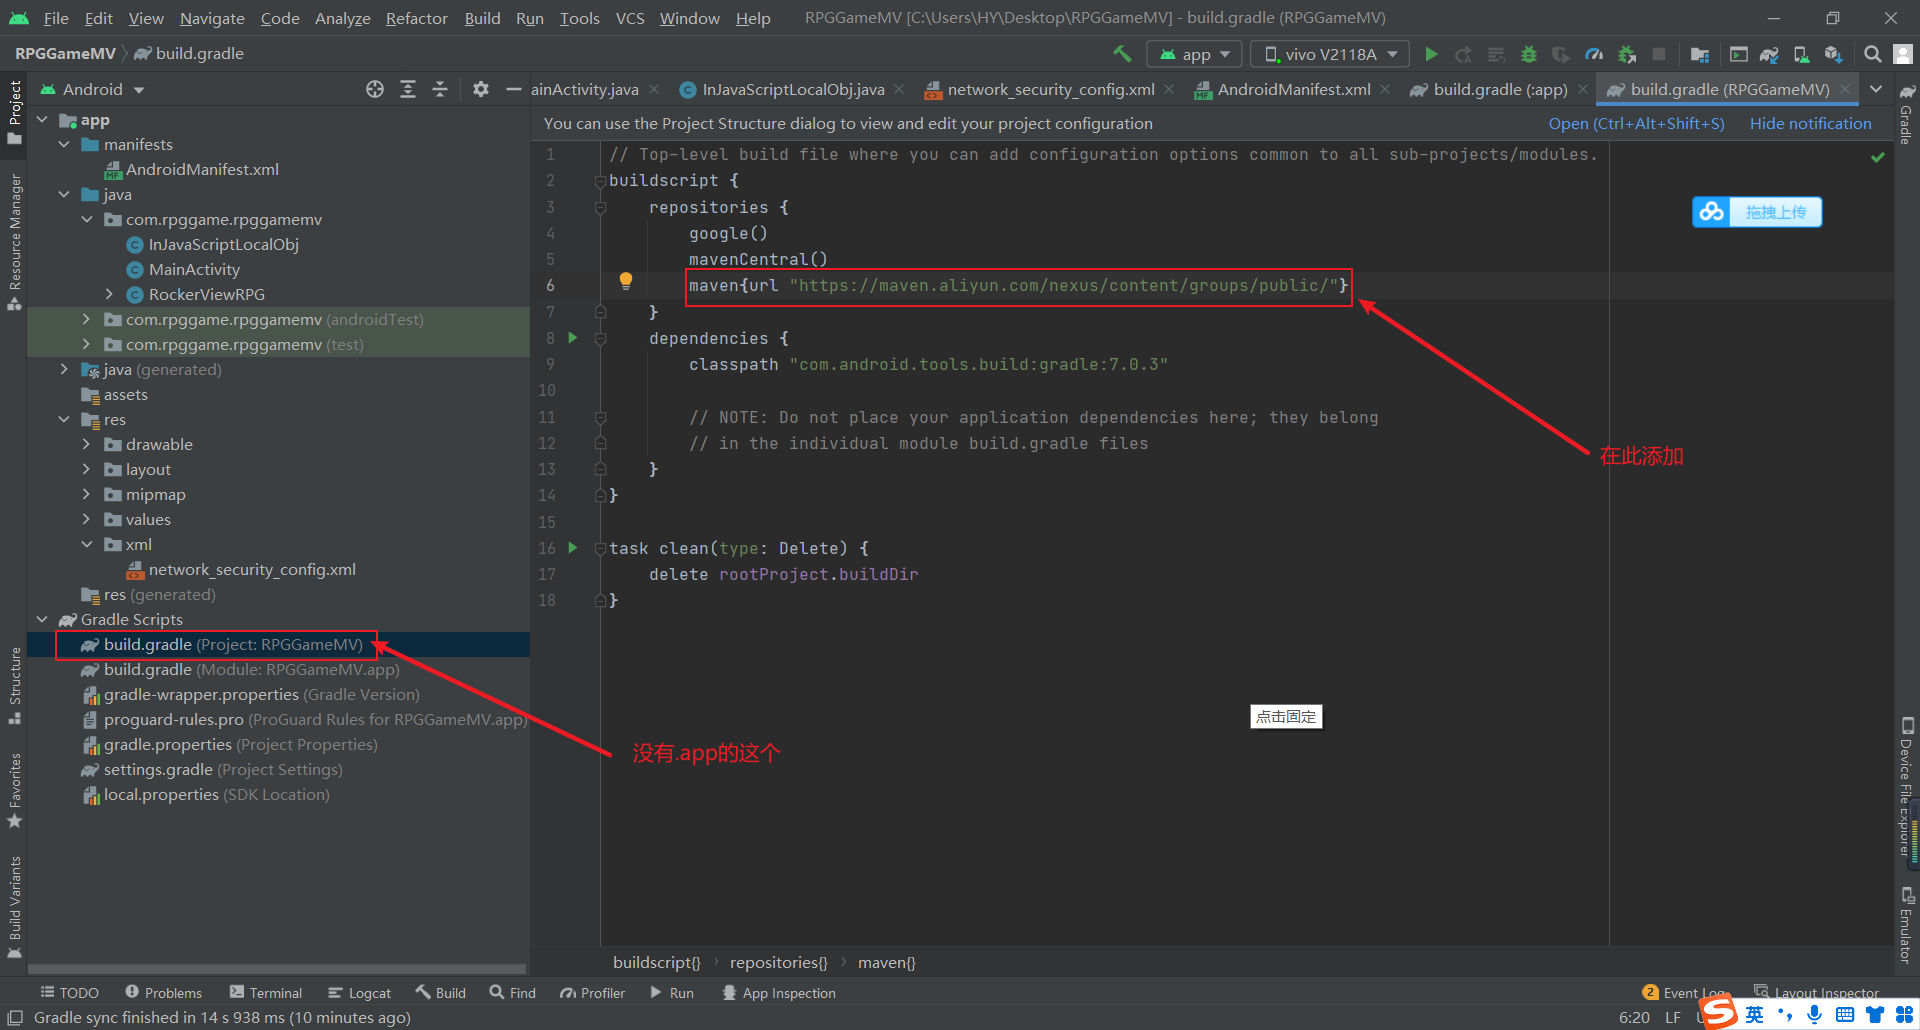Open the app run configuration dropdown

(1194, 54)
